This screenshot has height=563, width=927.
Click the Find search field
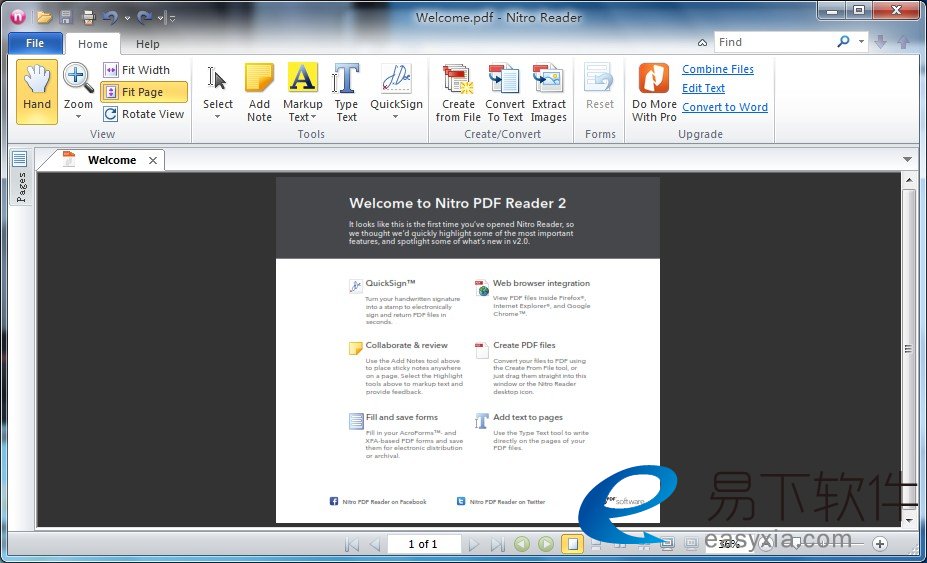774,42
